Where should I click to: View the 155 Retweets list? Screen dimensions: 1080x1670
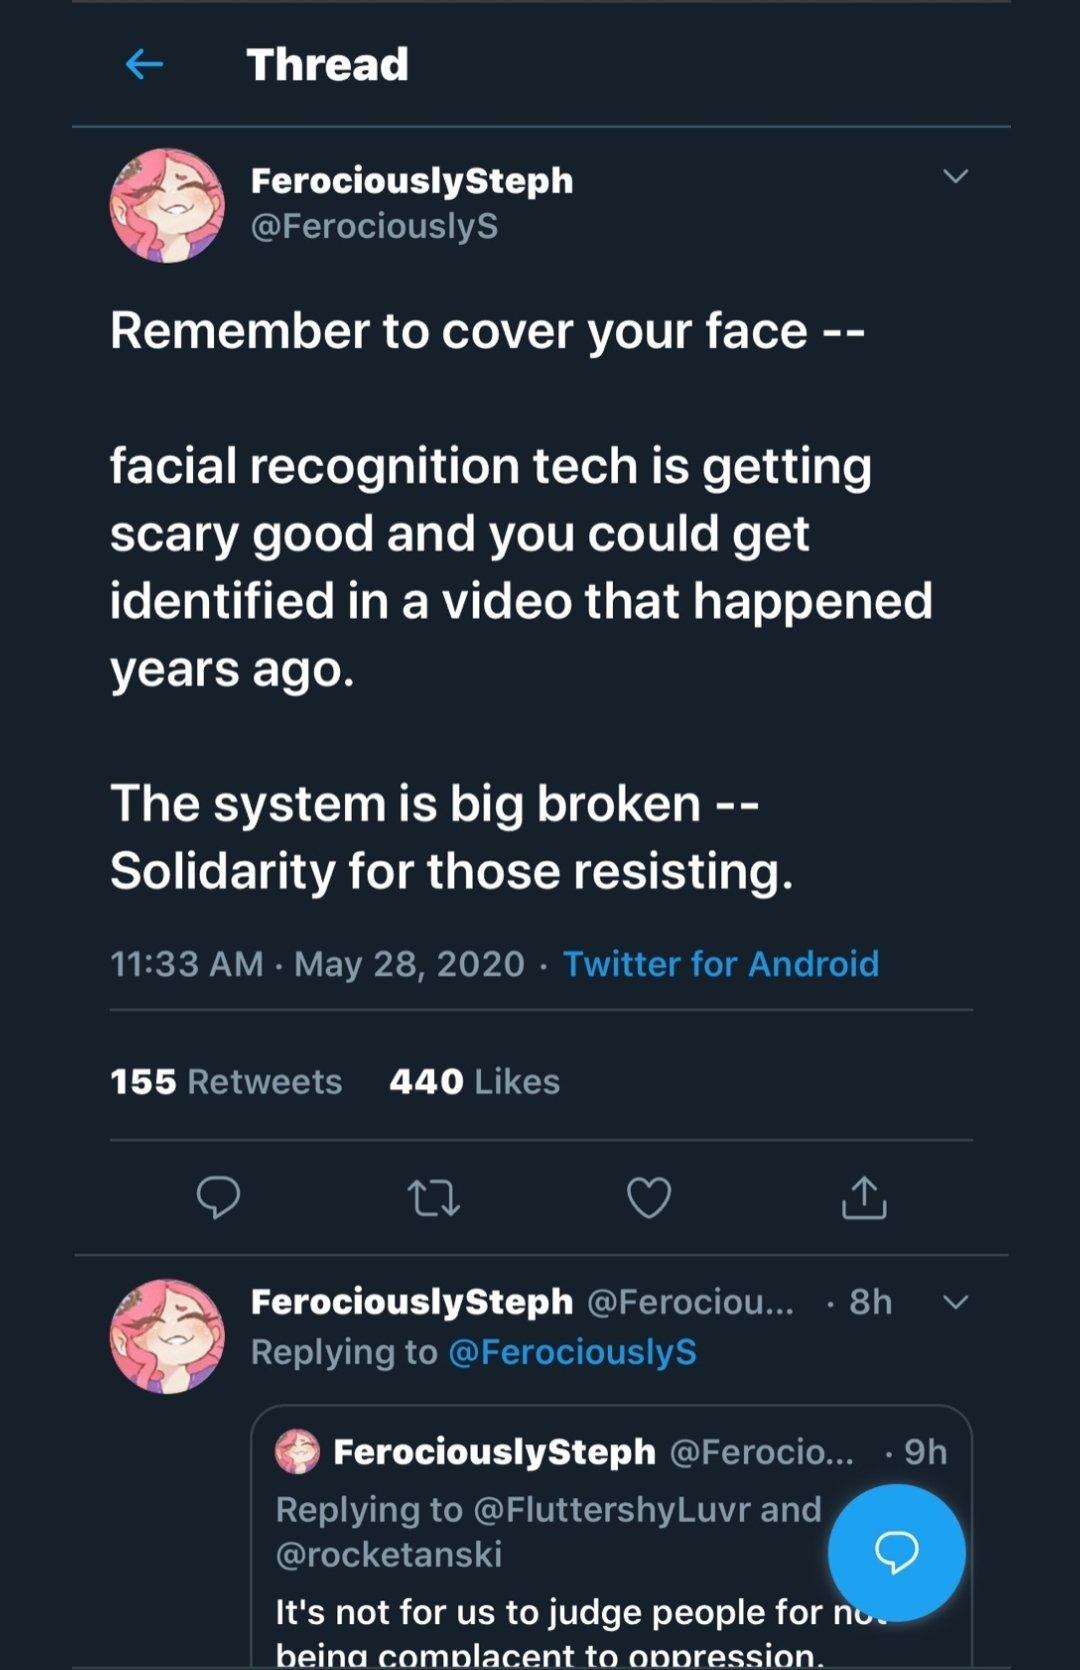(x=226, y=1082)
